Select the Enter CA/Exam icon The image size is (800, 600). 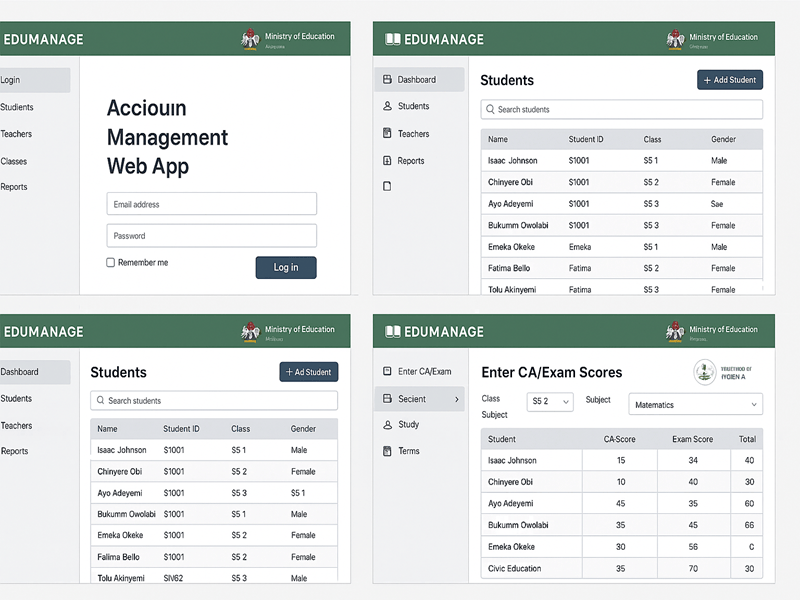[387, 372]
